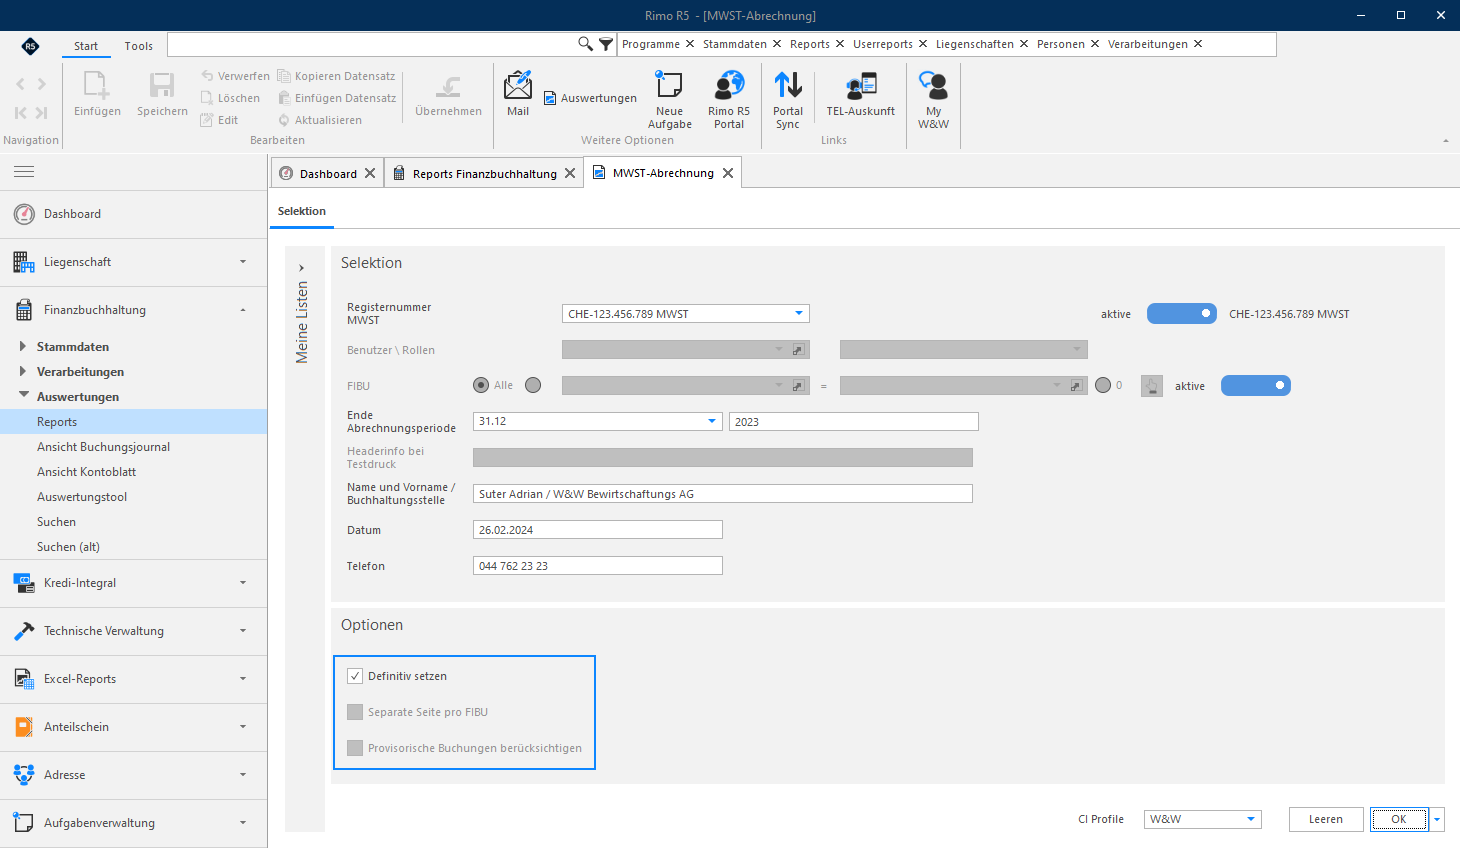Click the search magnifier icon
Image resolution: width=1460 pixels, height=848 pixels.
click(586, 44)
